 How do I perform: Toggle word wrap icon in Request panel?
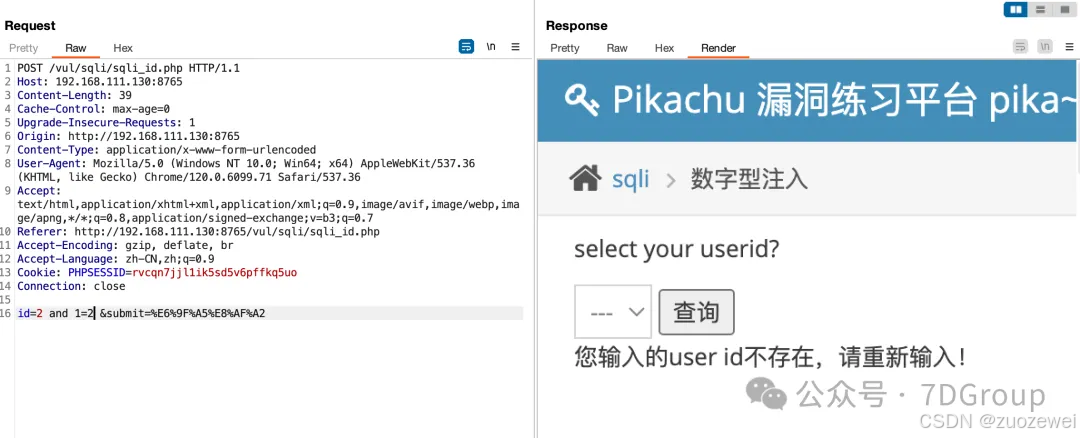[466, 47]
